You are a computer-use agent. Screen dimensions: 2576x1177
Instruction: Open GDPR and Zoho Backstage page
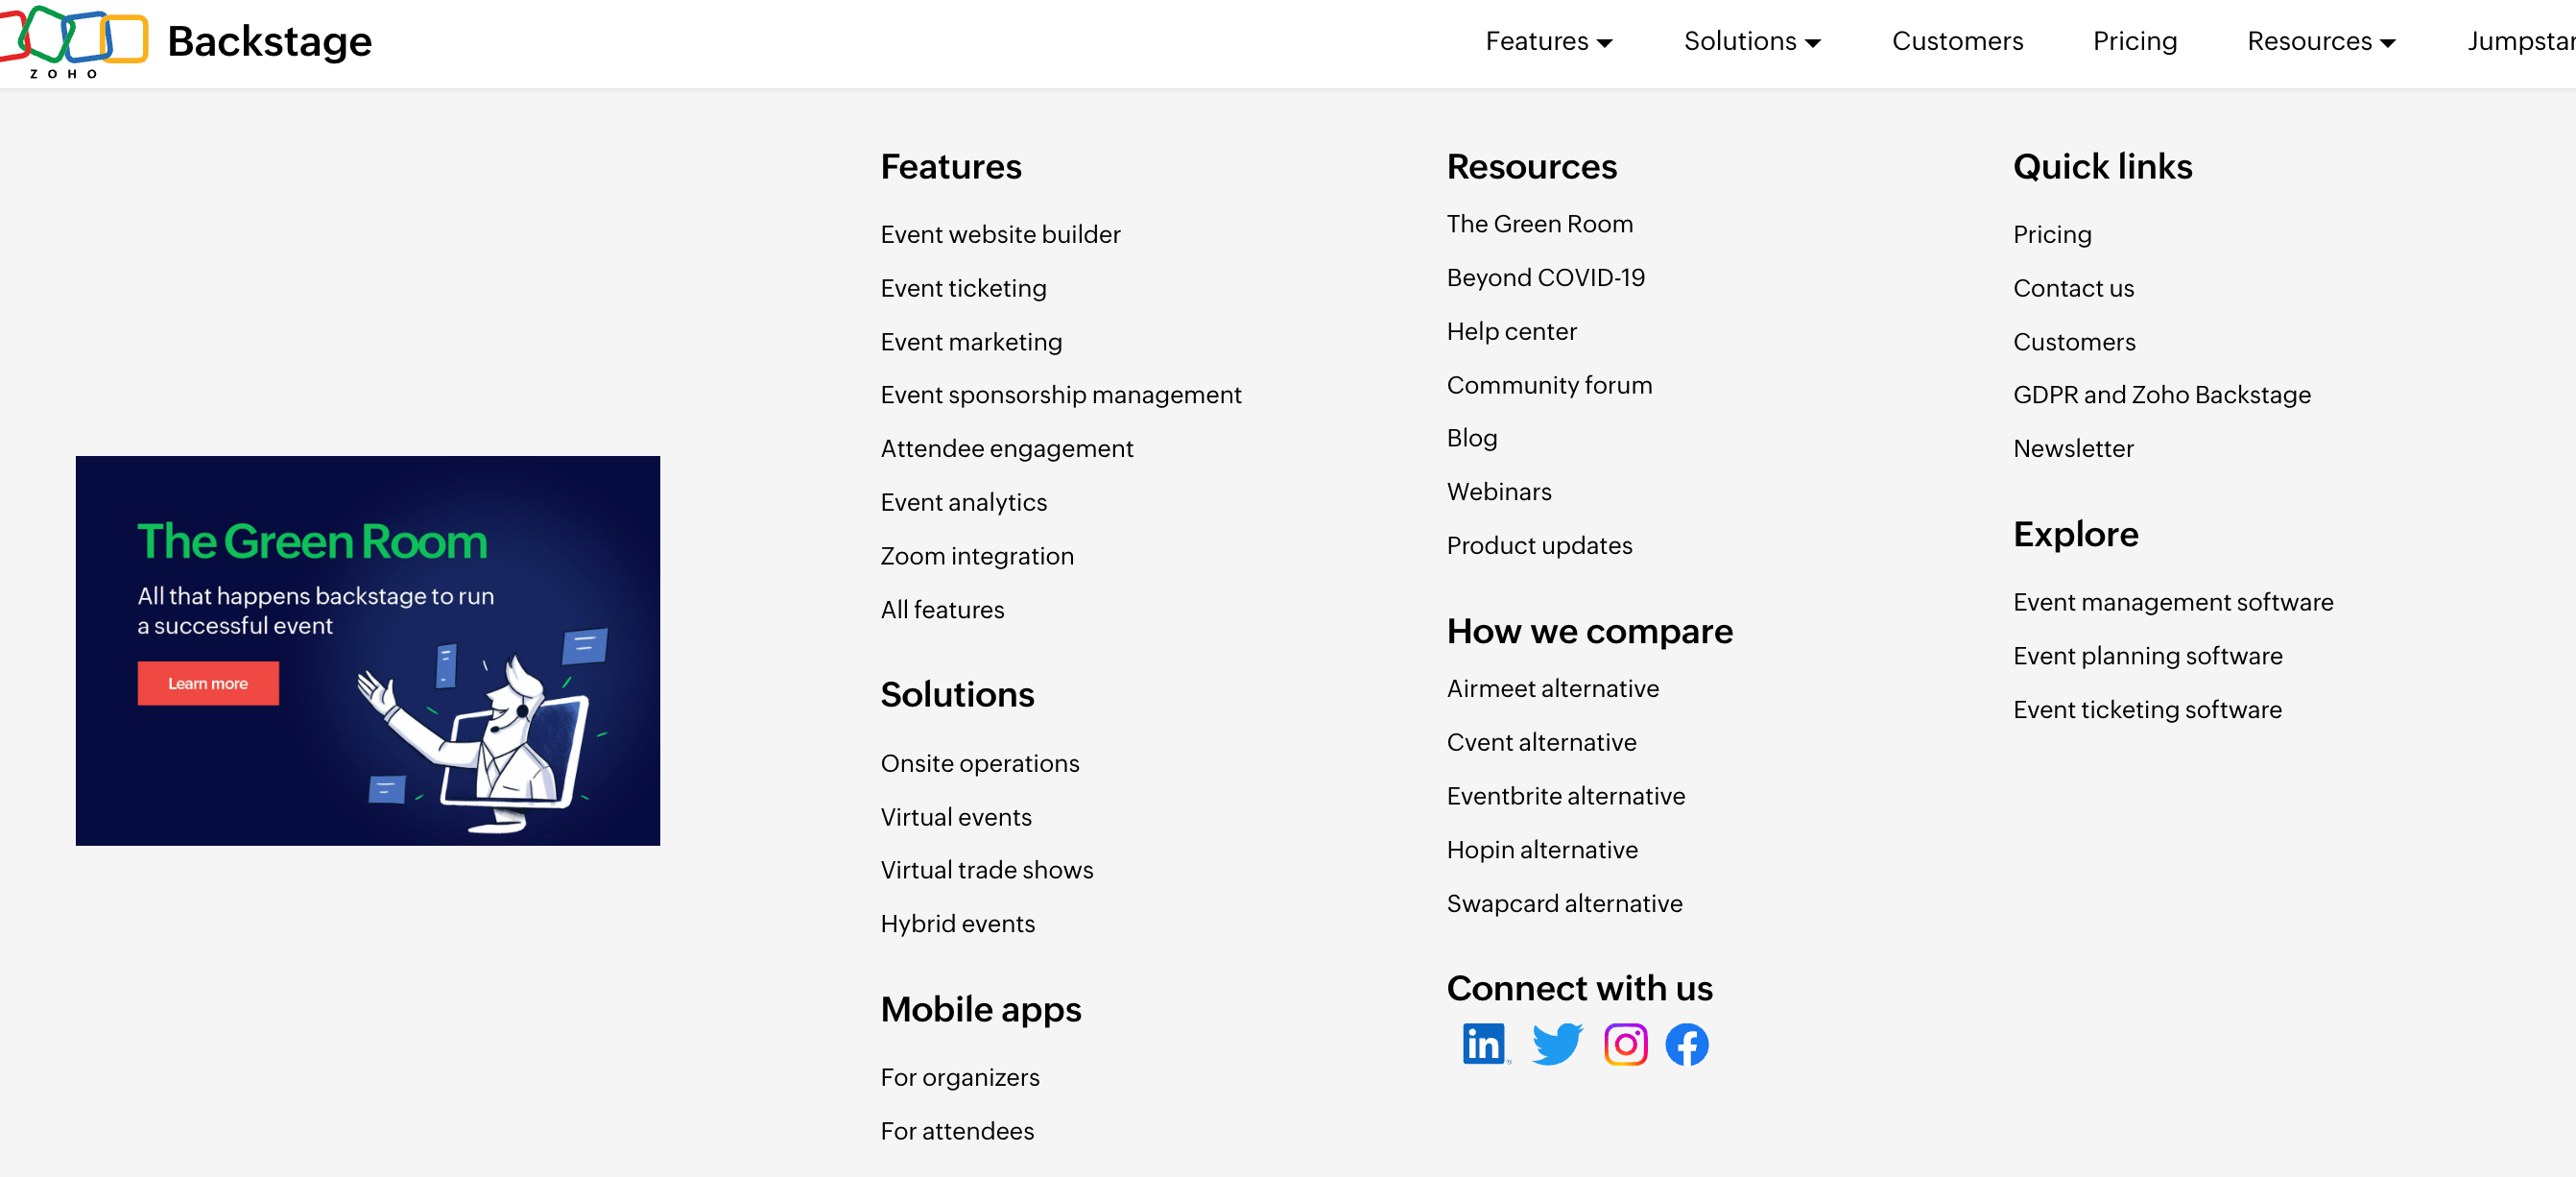click(2162, 394)
